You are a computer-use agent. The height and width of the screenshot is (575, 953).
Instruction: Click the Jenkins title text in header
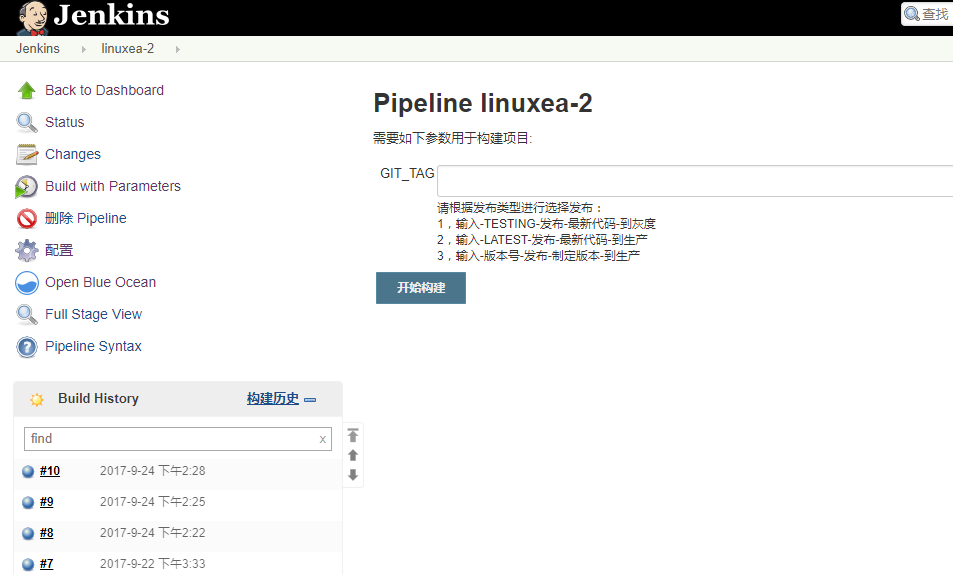112,15
